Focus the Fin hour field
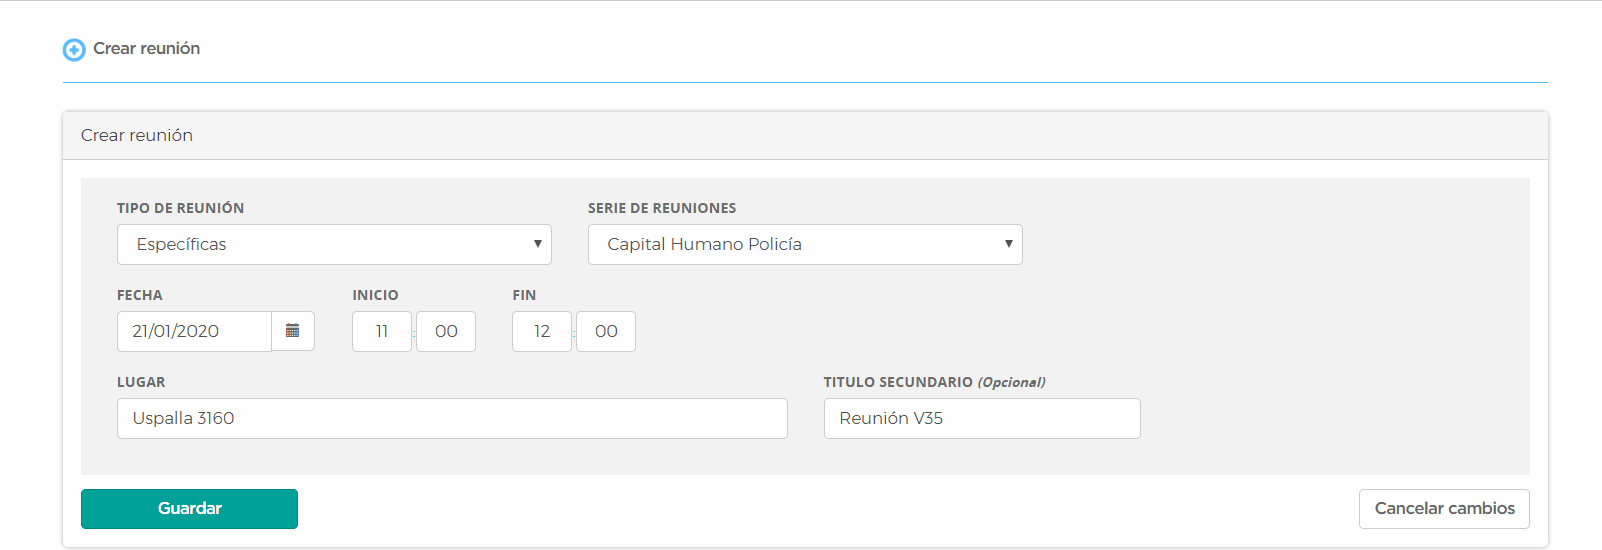Viewport: 1602px width, 550px height. (x=542, y=331)
